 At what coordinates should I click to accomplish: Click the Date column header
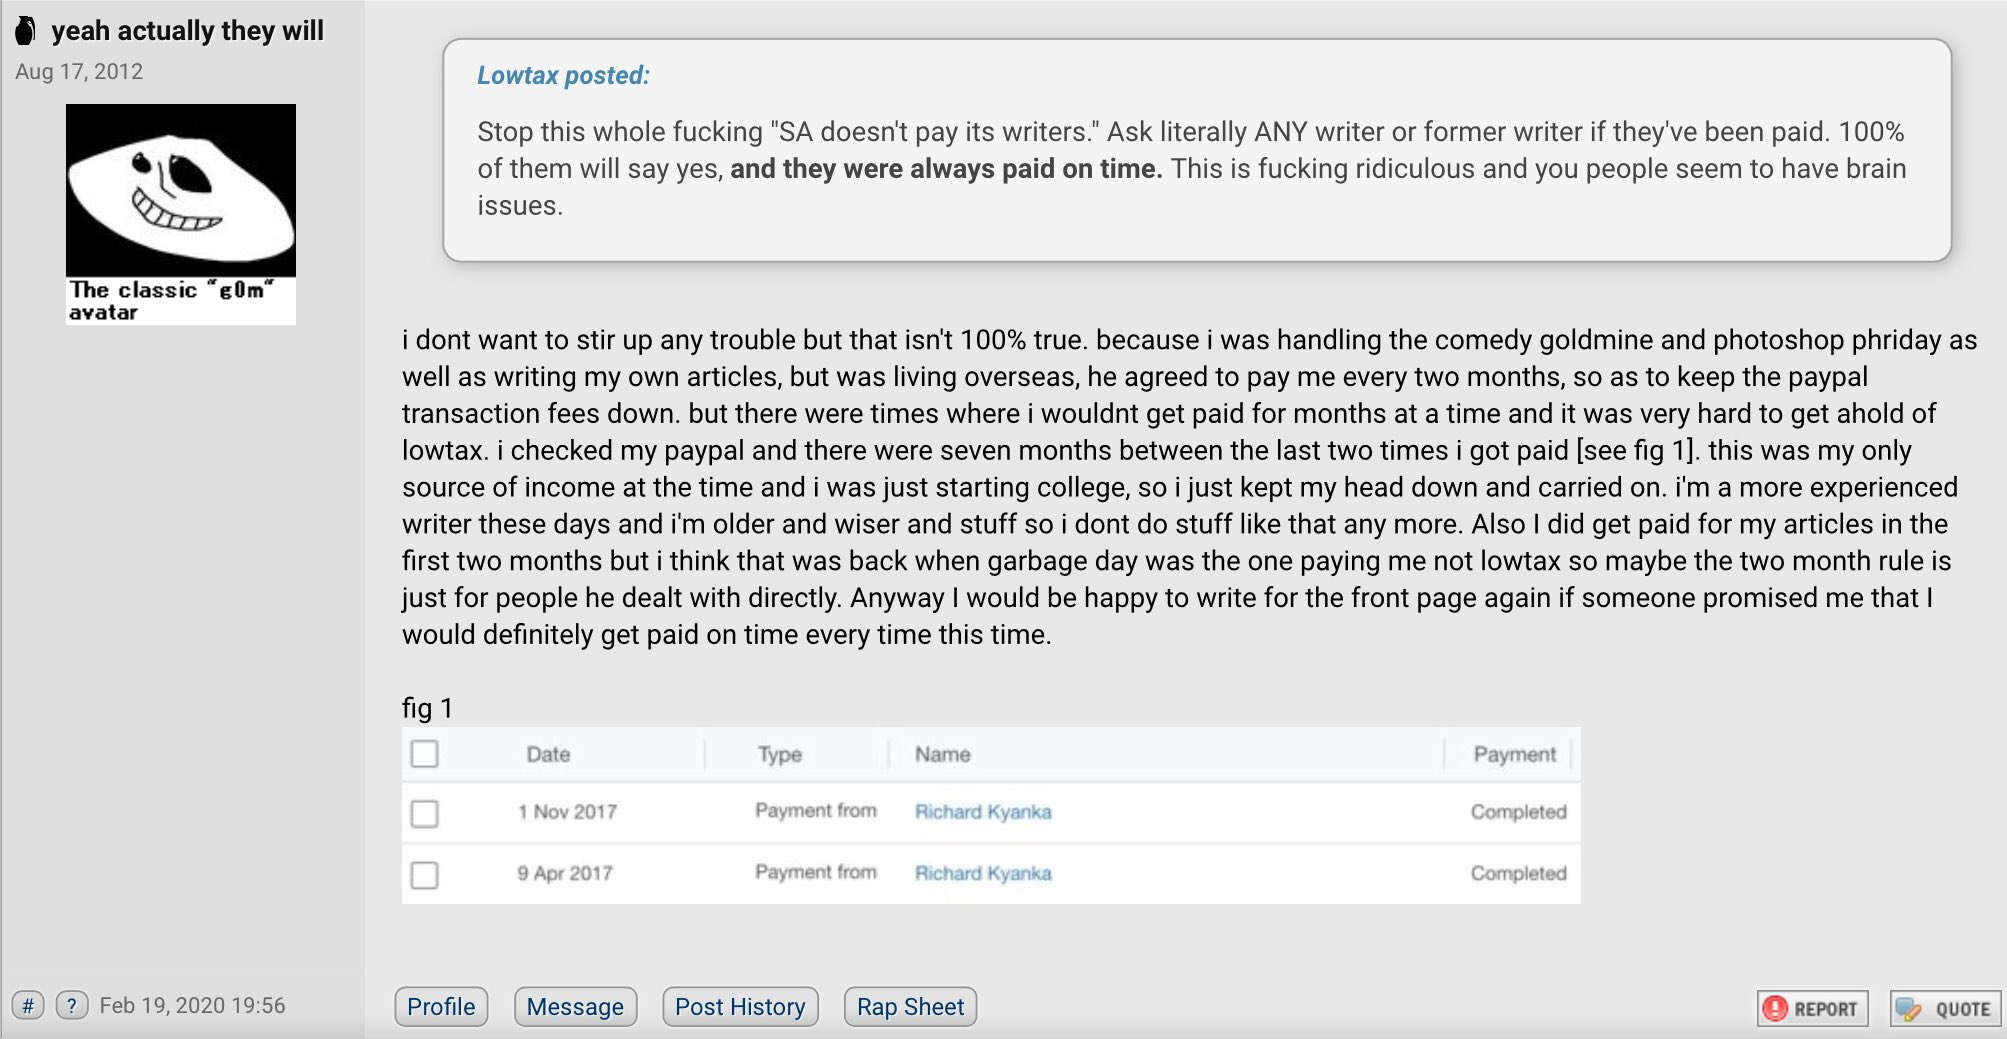pyautogui.click(x=548, y=754)
